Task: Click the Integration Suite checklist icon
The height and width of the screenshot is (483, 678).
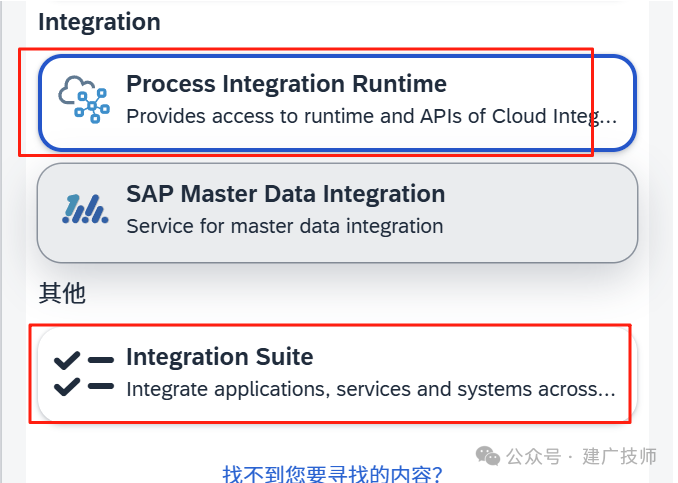Action: pyautogui.click(x=83, y=373)
